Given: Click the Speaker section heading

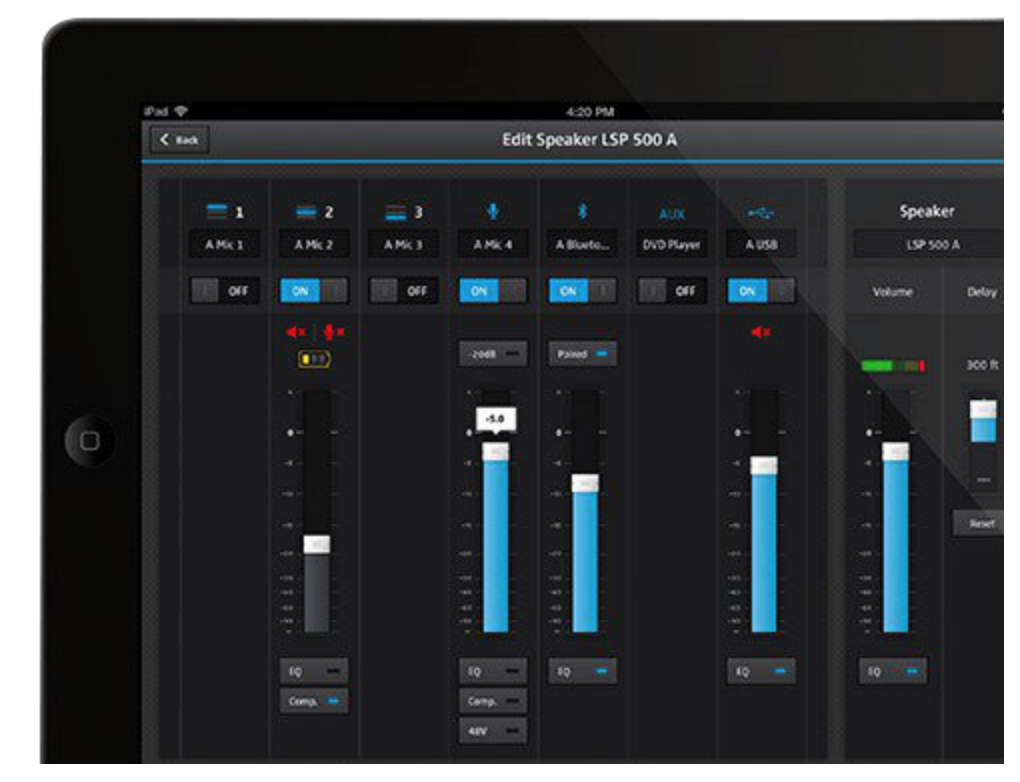Looking at the screenshot, I should point(926,211).
